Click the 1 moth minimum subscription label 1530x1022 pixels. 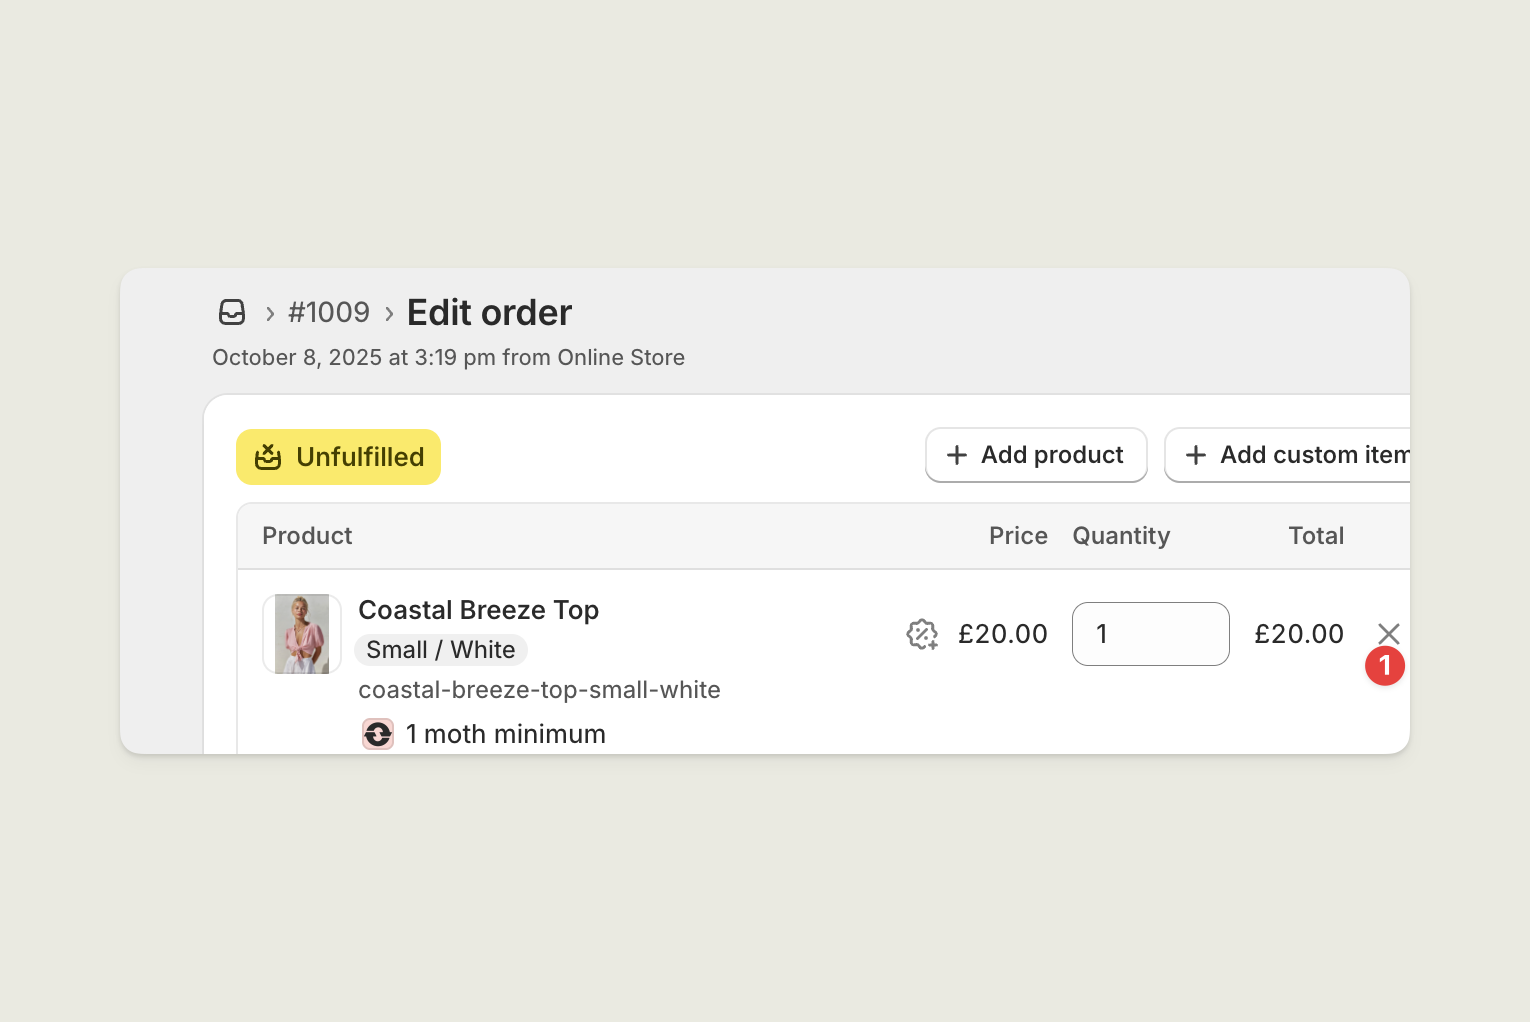click(505, 734)
